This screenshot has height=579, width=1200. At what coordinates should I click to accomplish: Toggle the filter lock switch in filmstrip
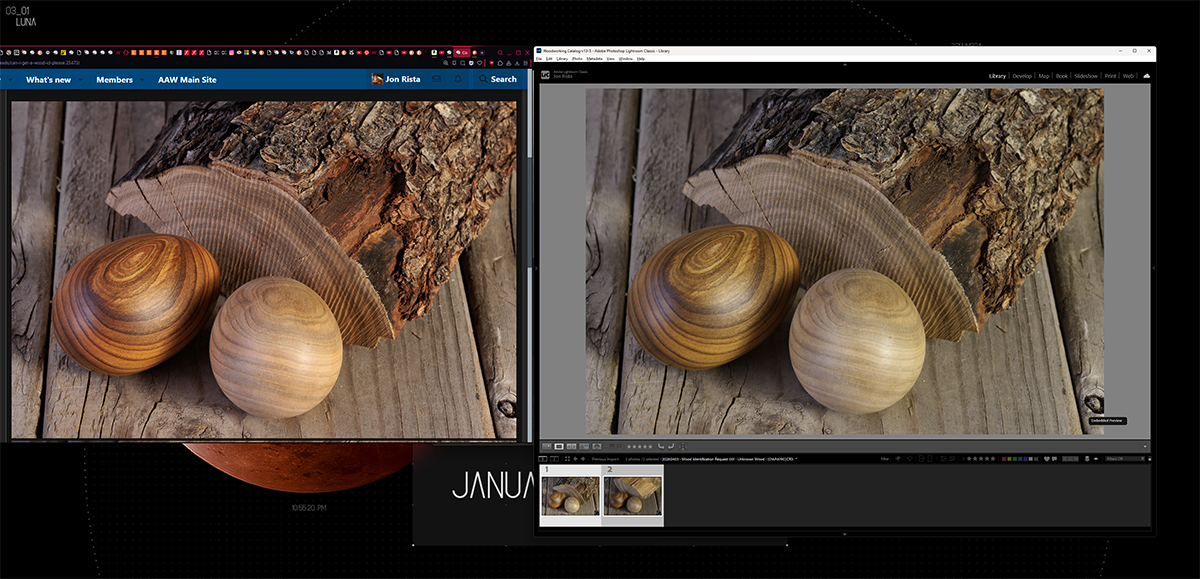(1149, 459)
